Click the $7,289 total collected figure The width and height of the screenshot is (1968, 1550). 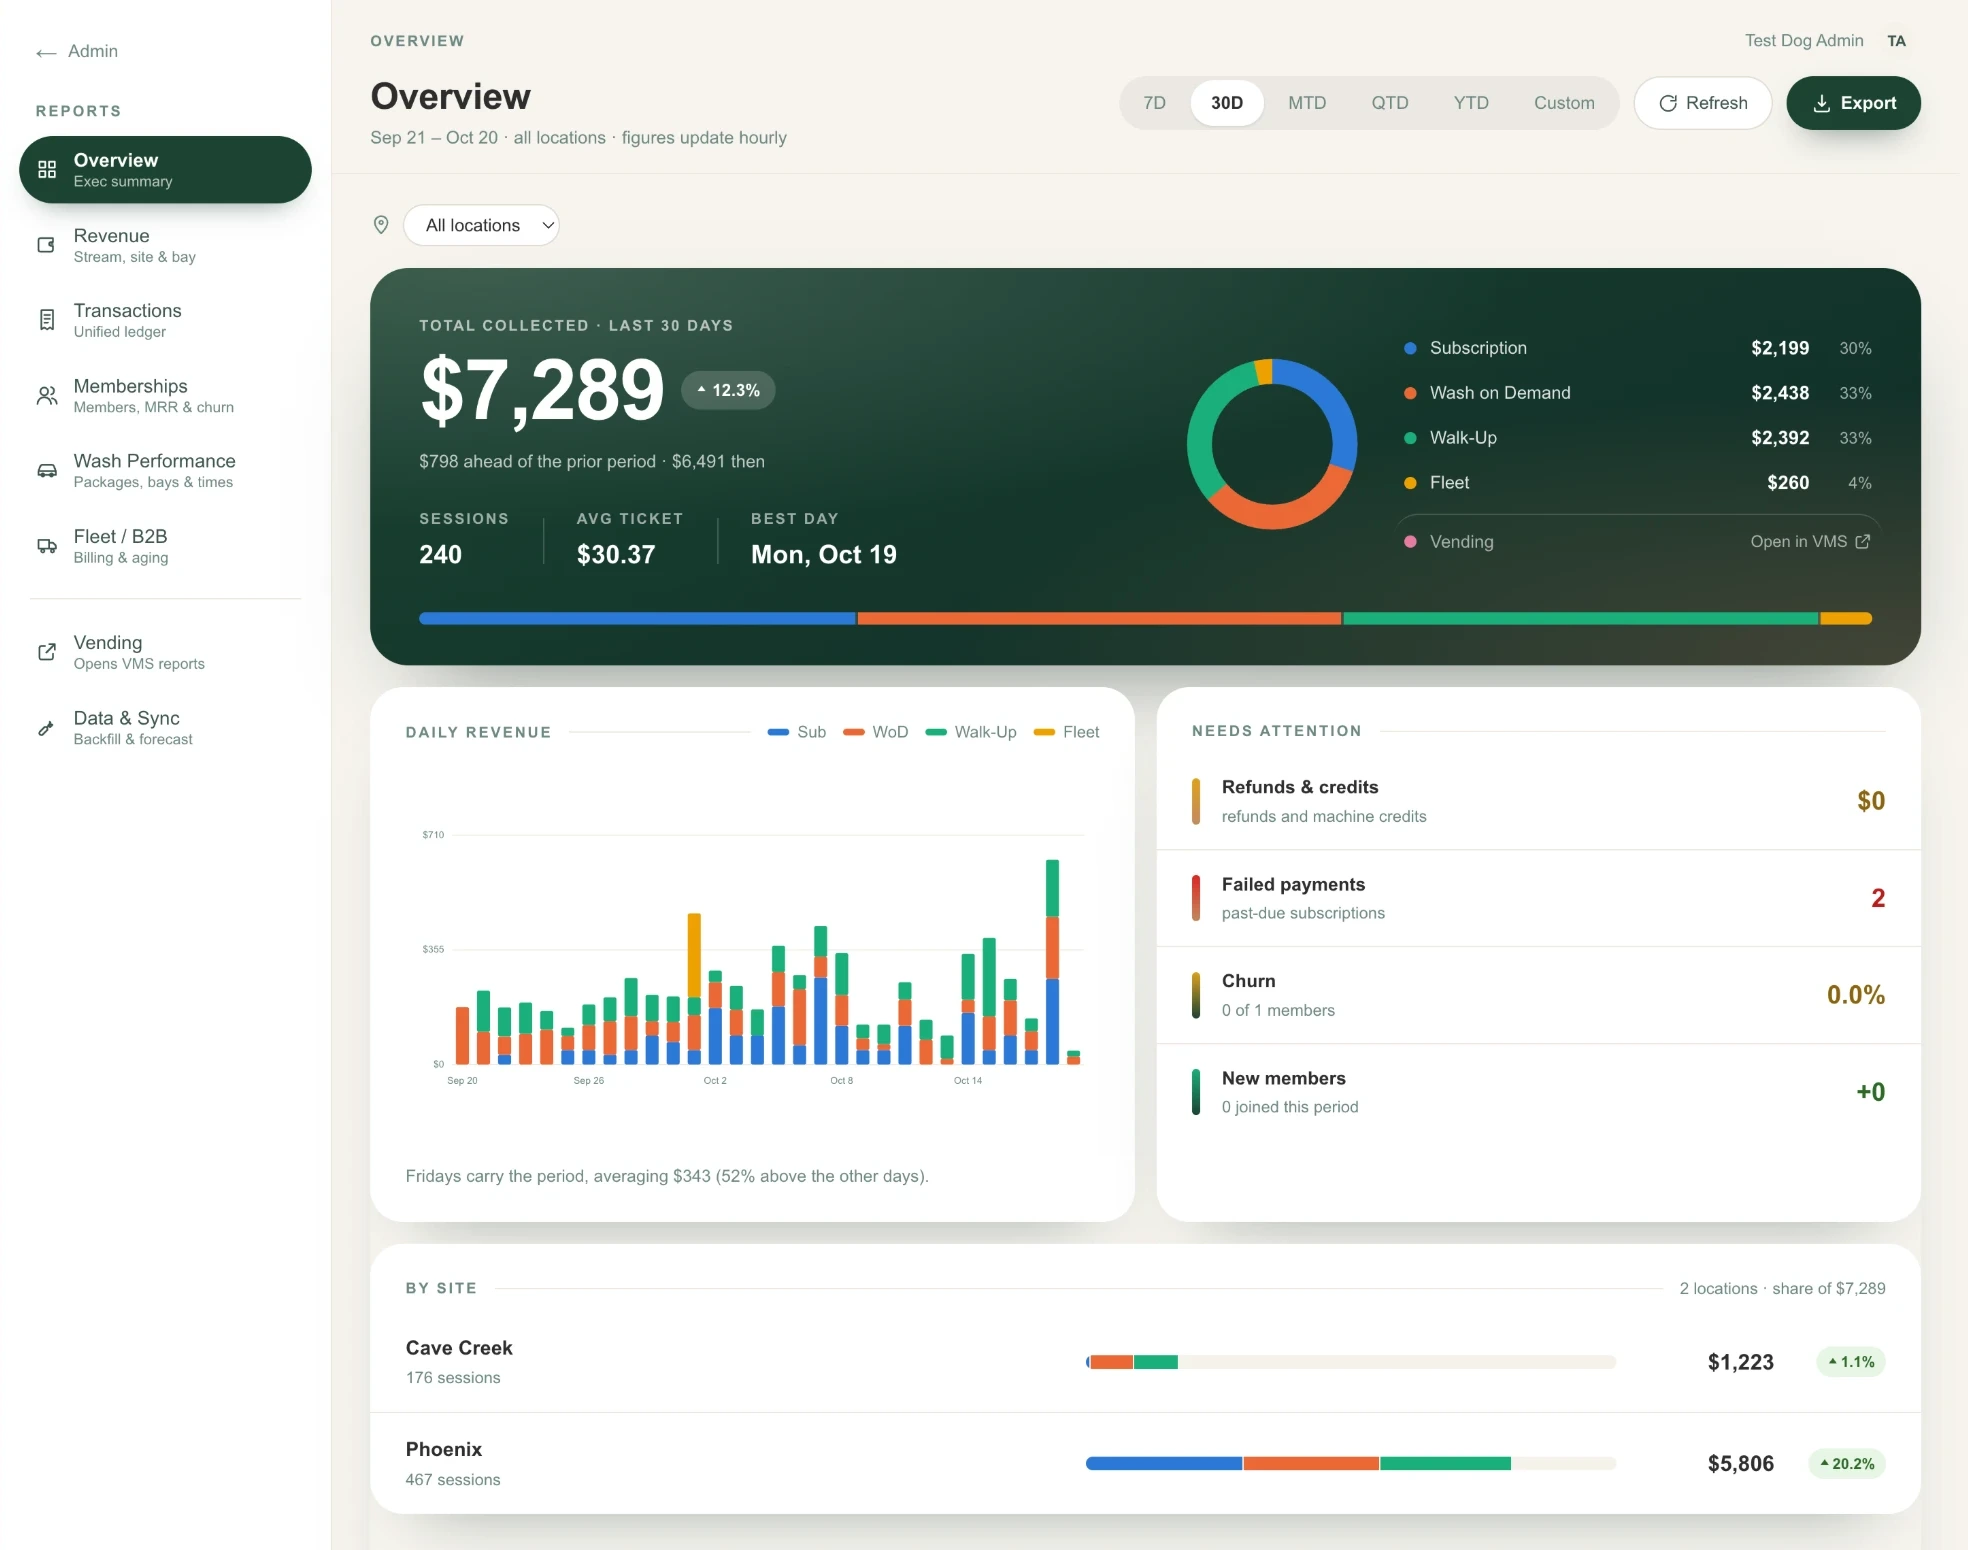pos(542,390)
